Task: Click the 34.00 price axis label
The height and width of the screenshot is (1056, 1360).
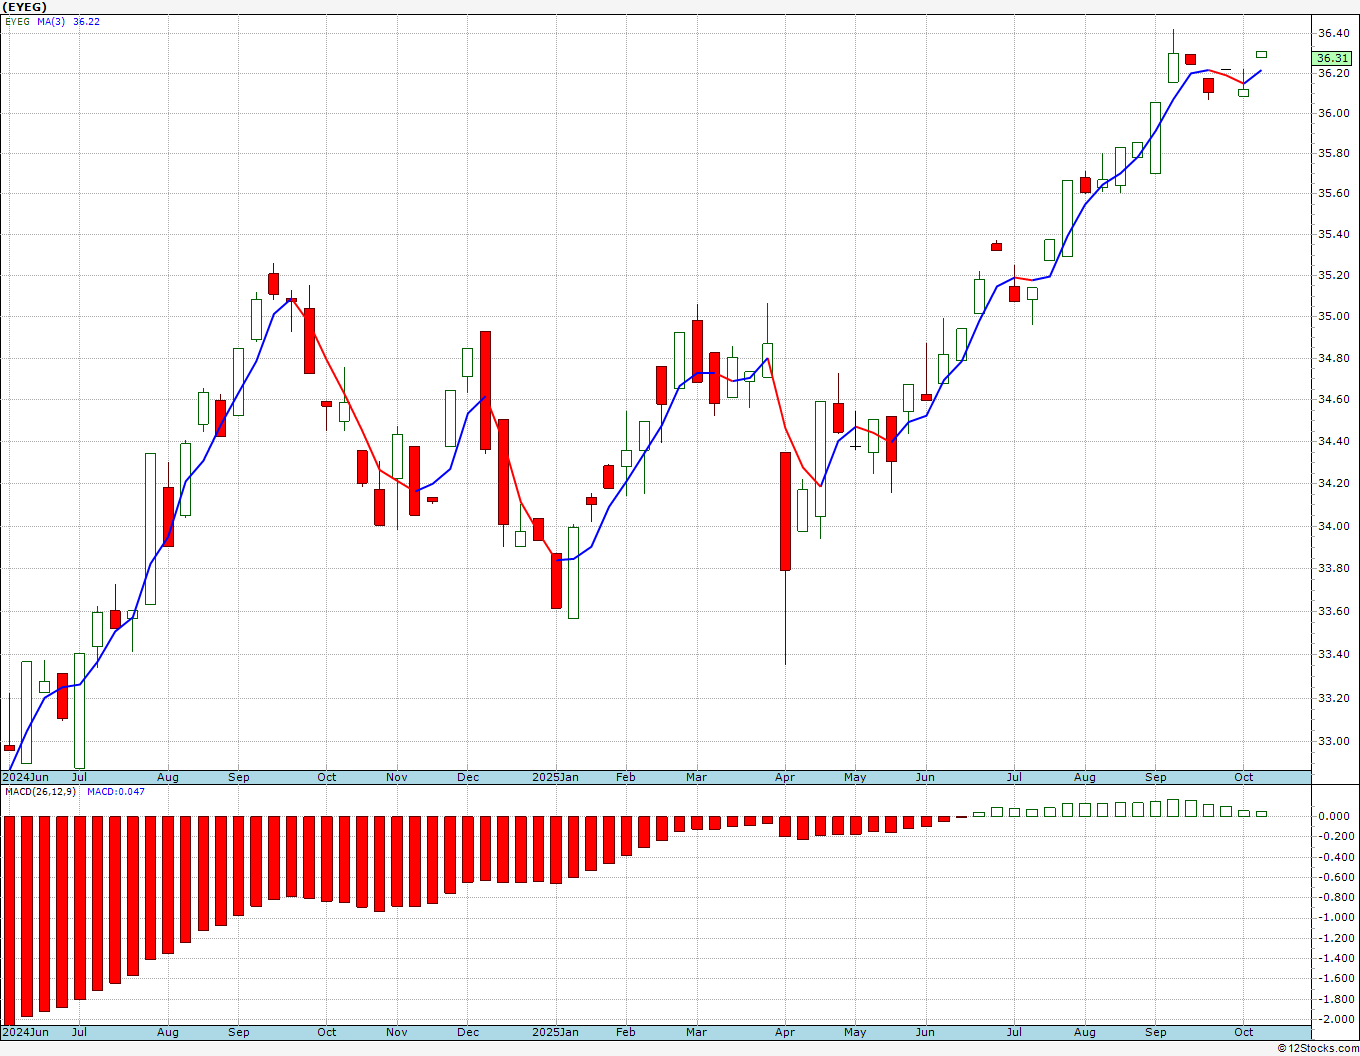Action: pos(1332,526)
